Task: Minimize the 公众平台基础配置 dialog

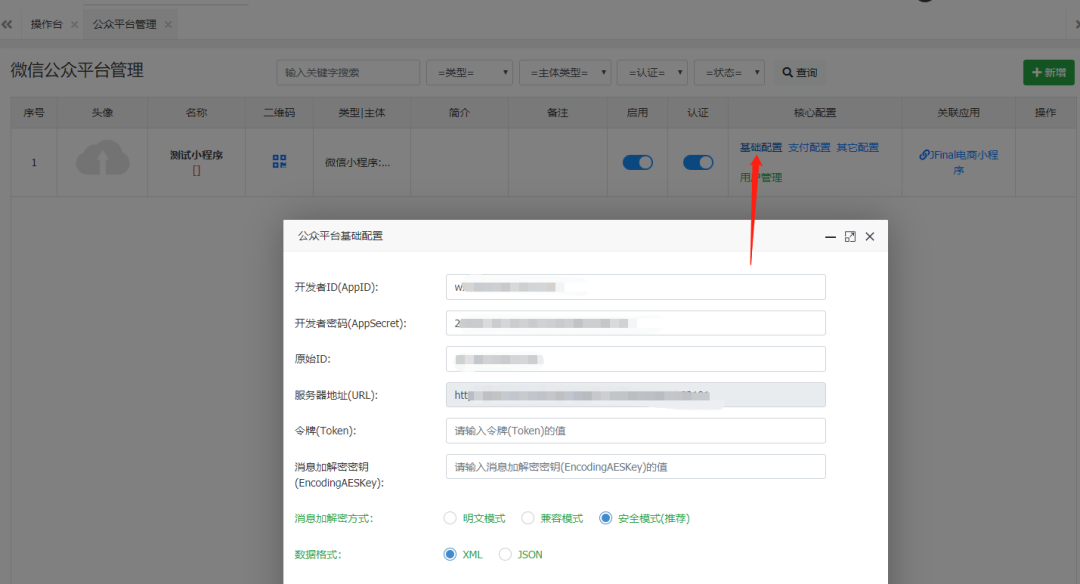Action: click(830, 237)
